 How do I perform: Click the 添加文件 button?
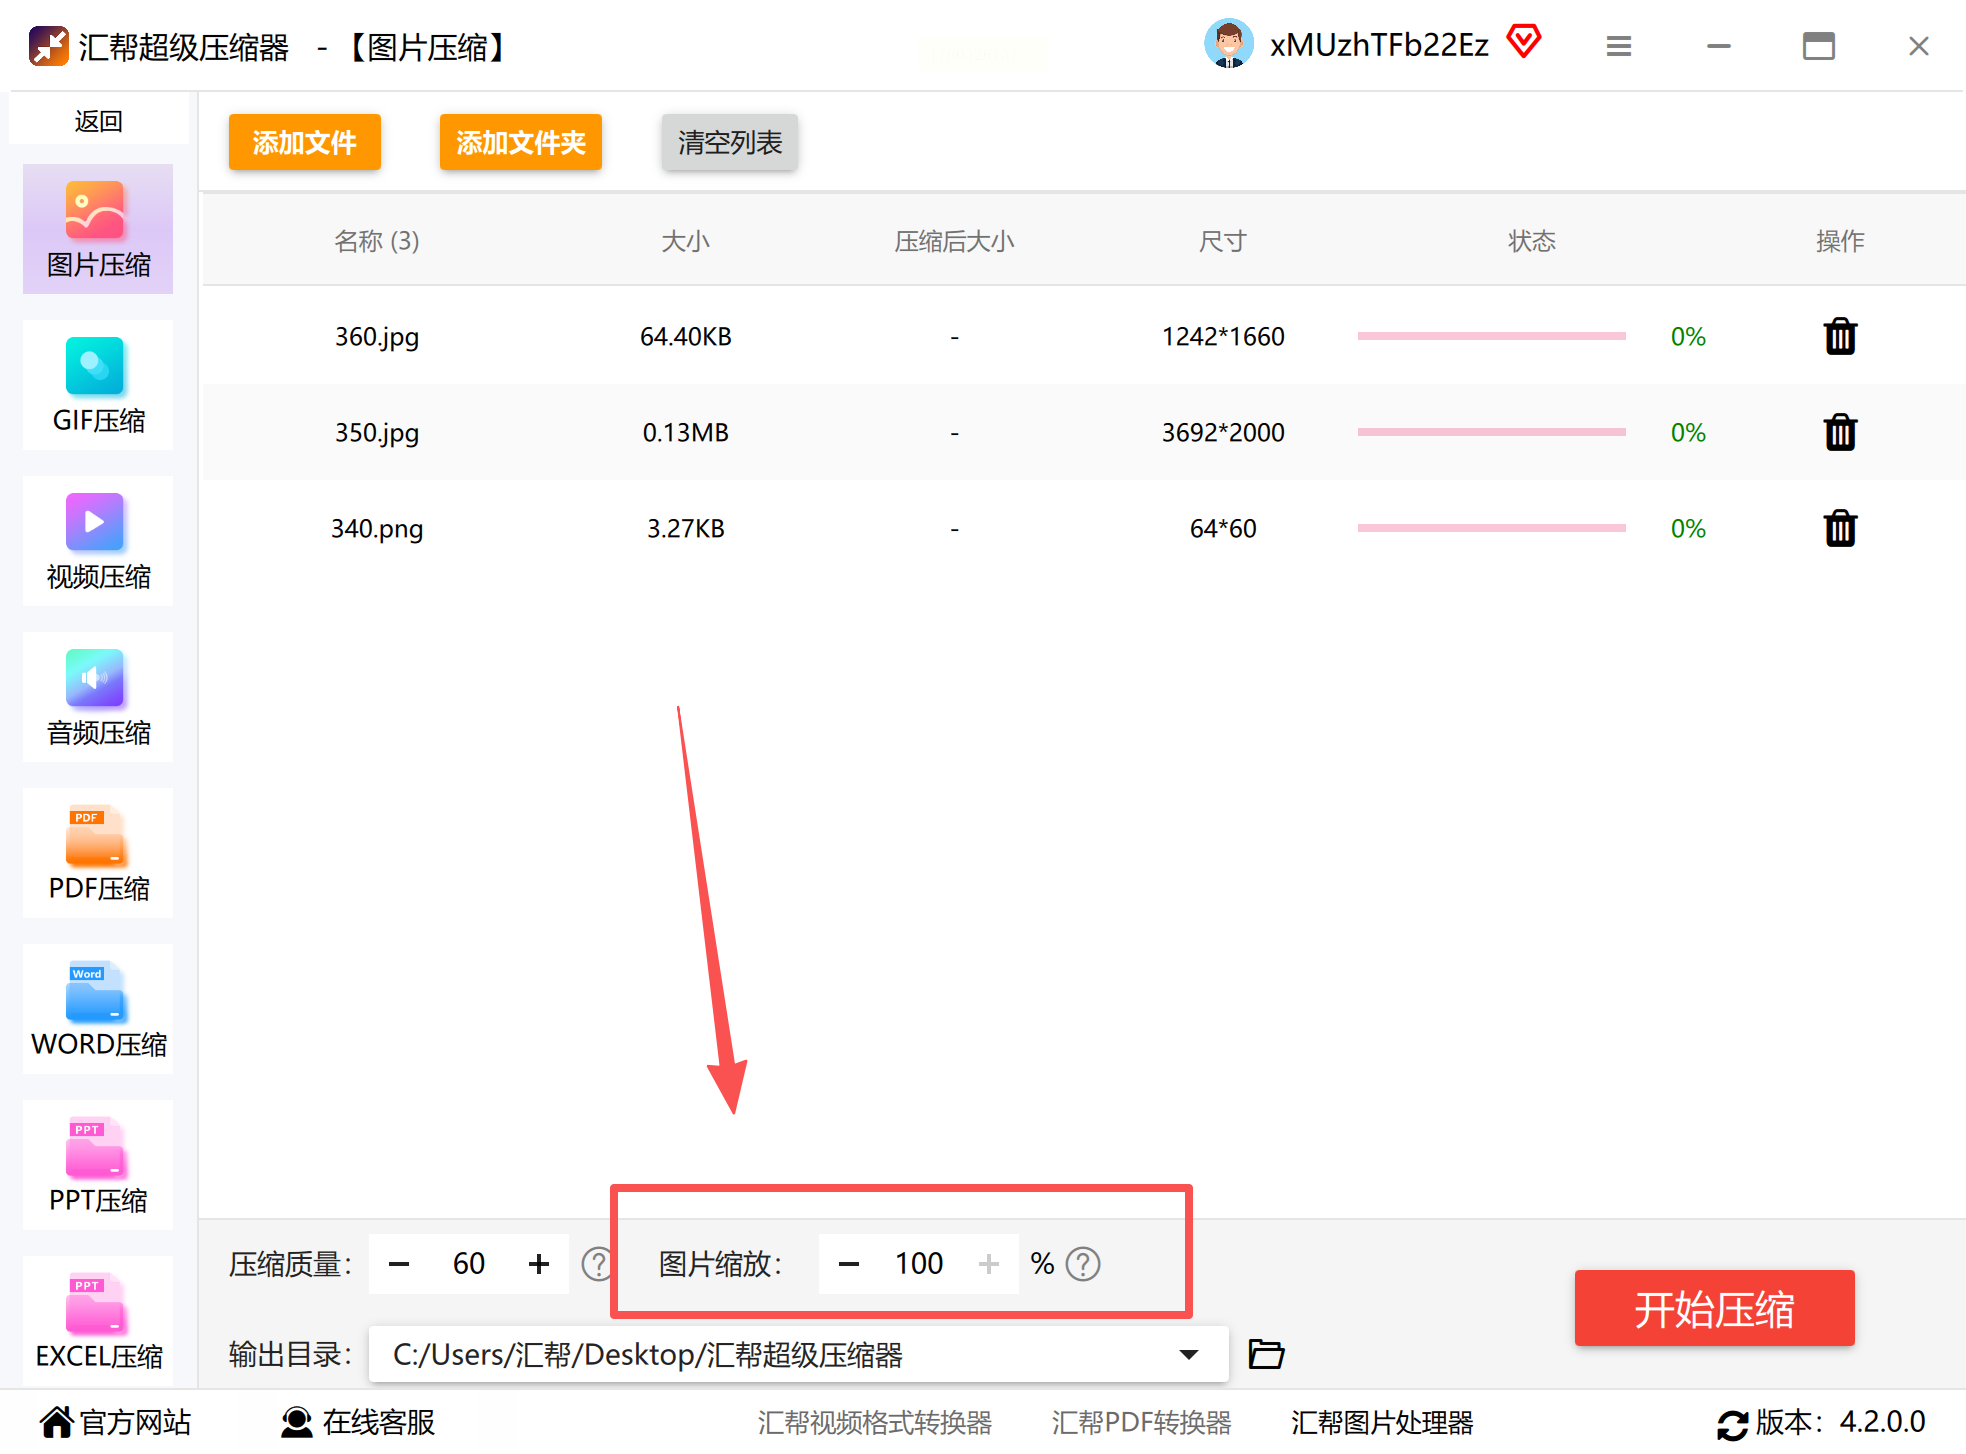[x=304, y=142]
